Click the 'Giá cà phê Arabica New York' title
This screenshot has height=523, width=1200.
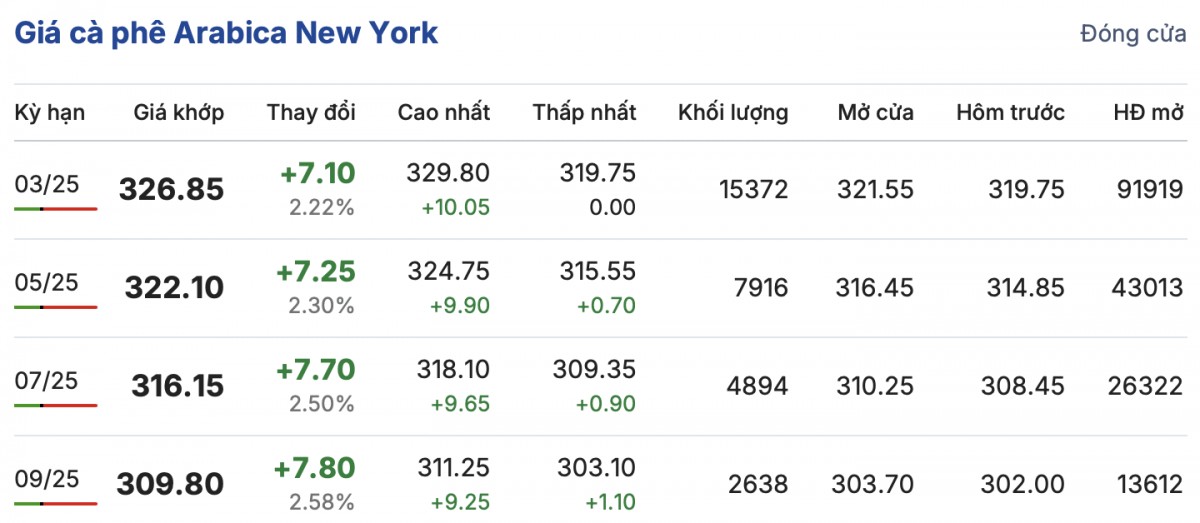click(x=226, y=33)
